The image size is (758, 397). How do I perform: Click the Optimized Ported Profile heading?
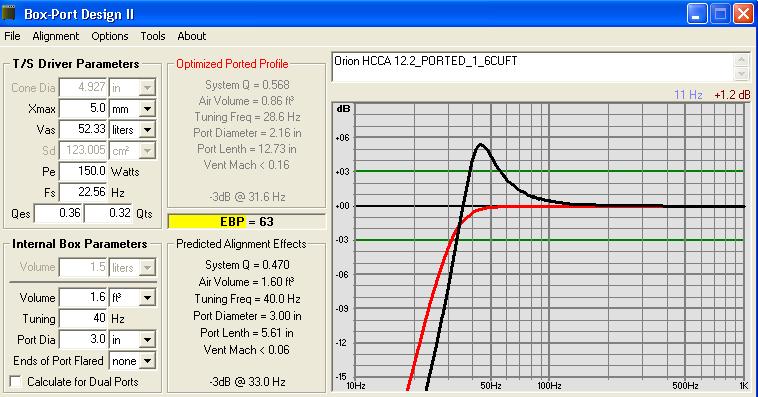pos(232,64)
